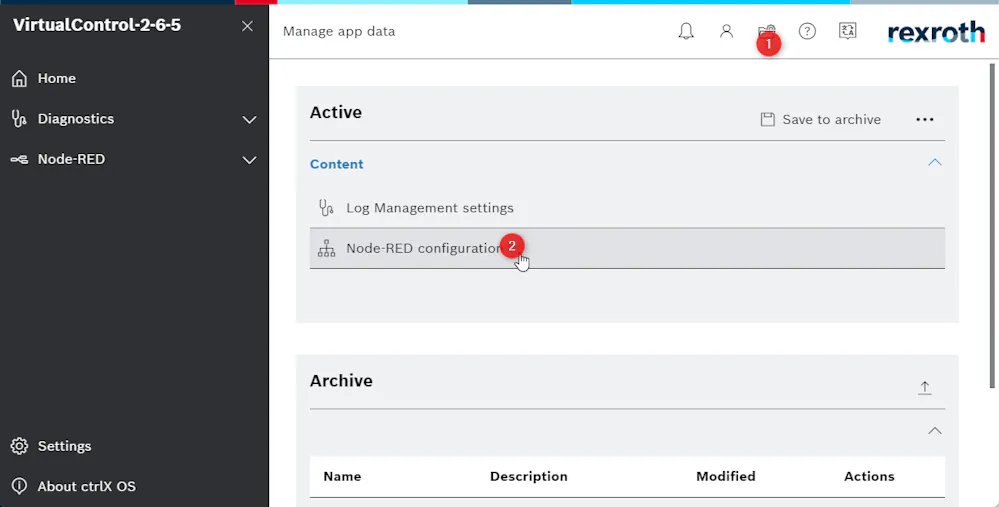Click the Archive section heading
The height and width of the screenshot is (507, 999).
click(x=341, y=381)
